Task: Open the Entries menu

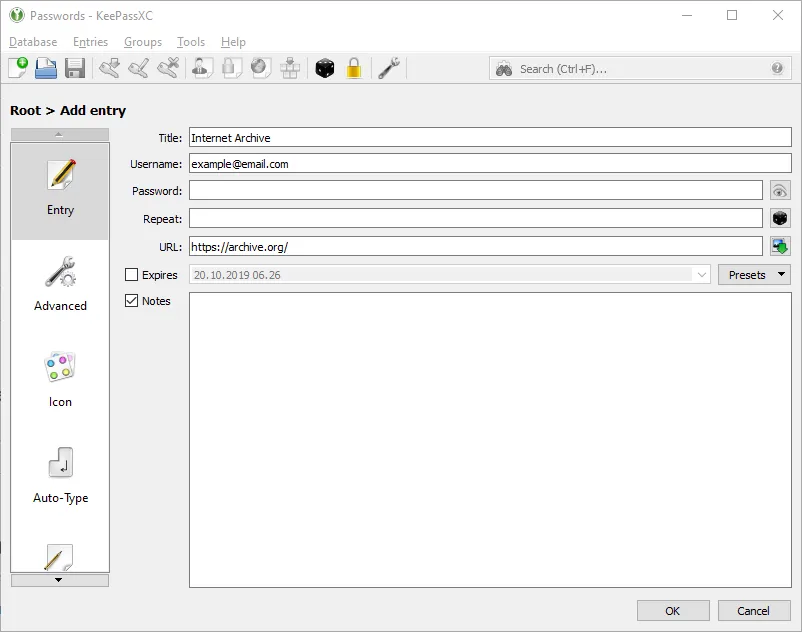Action: pyautogui.click(x=91, y=42)
